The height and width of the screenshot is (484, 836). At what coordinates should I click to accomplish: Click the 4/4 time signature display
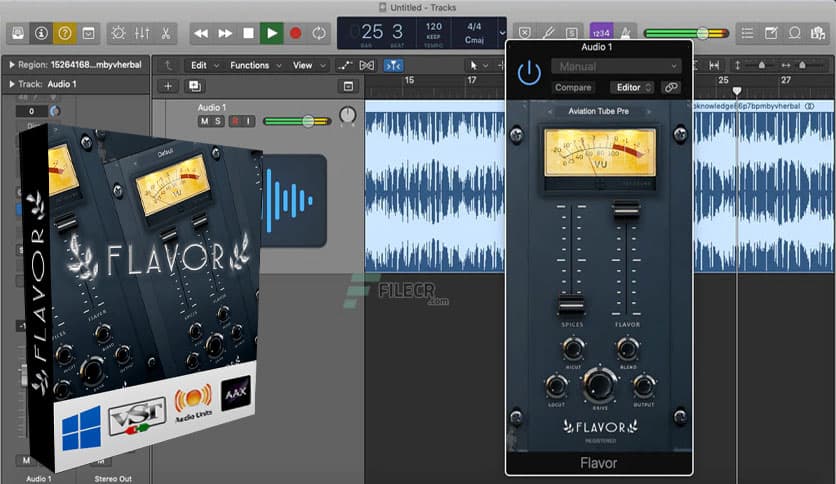[474, 26]
